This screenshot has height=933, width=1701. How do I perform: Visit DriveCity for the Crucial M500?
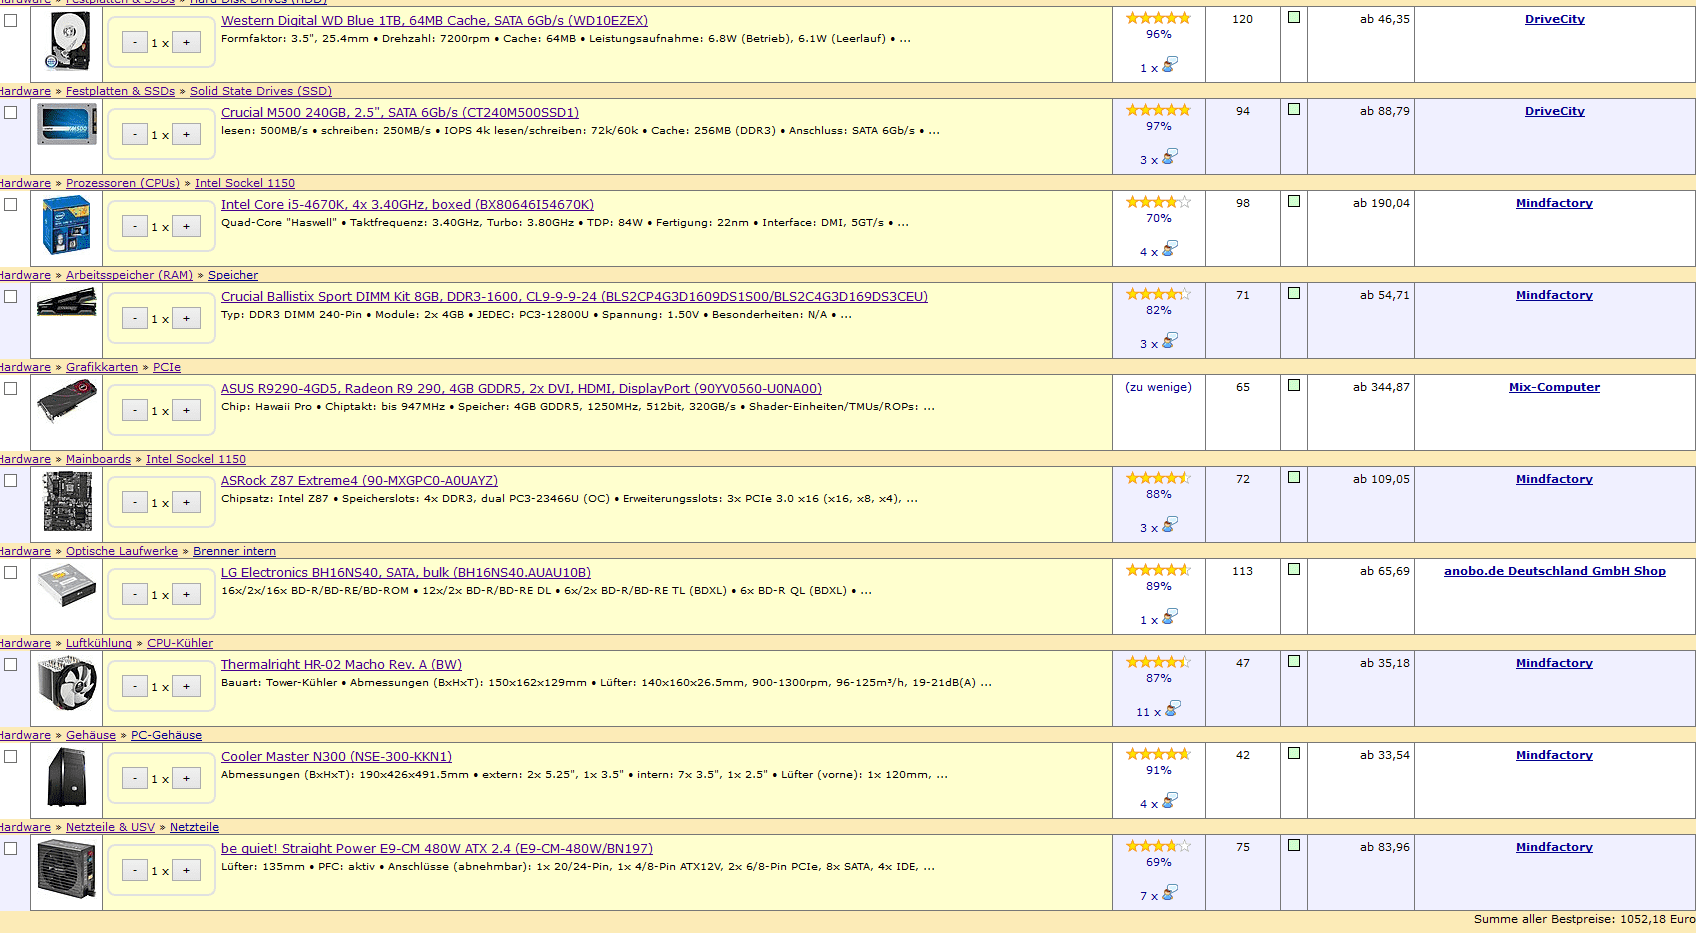(1554, 111)
